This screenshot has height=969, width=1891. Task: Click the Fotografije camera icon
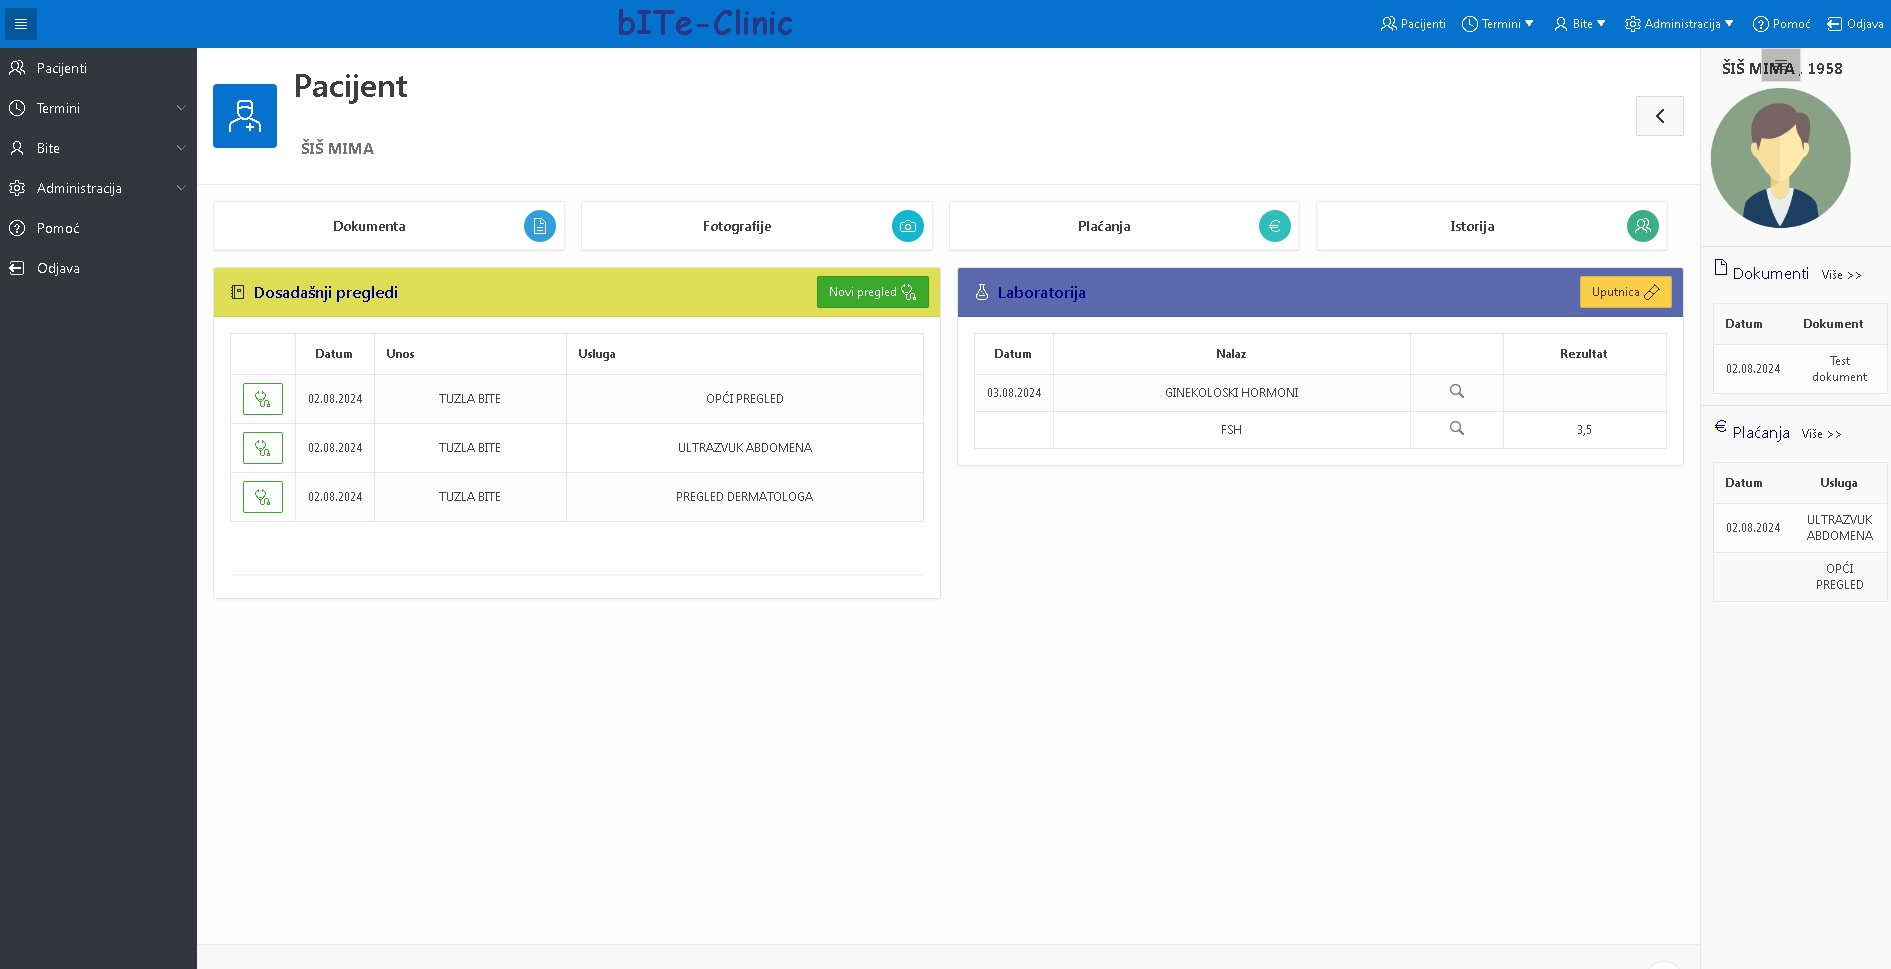click(908, 226)
